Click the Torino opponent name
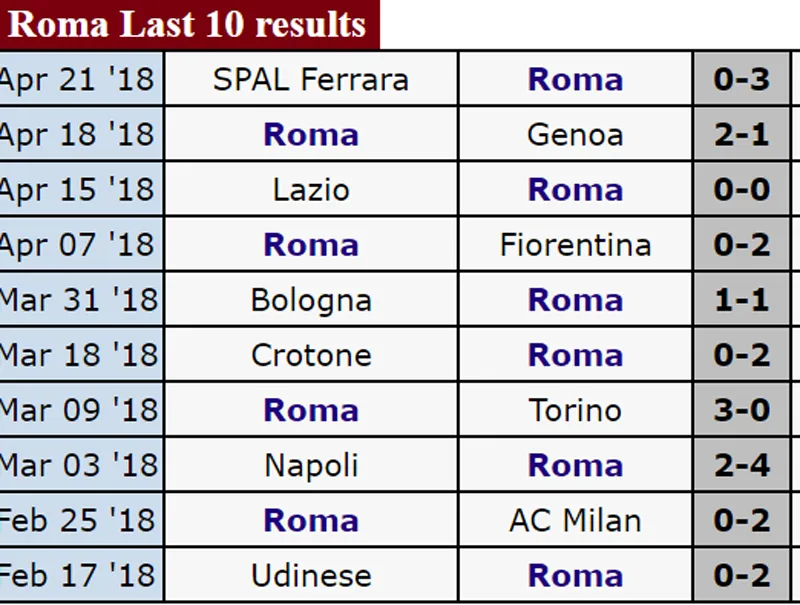 tap(575, 410)
